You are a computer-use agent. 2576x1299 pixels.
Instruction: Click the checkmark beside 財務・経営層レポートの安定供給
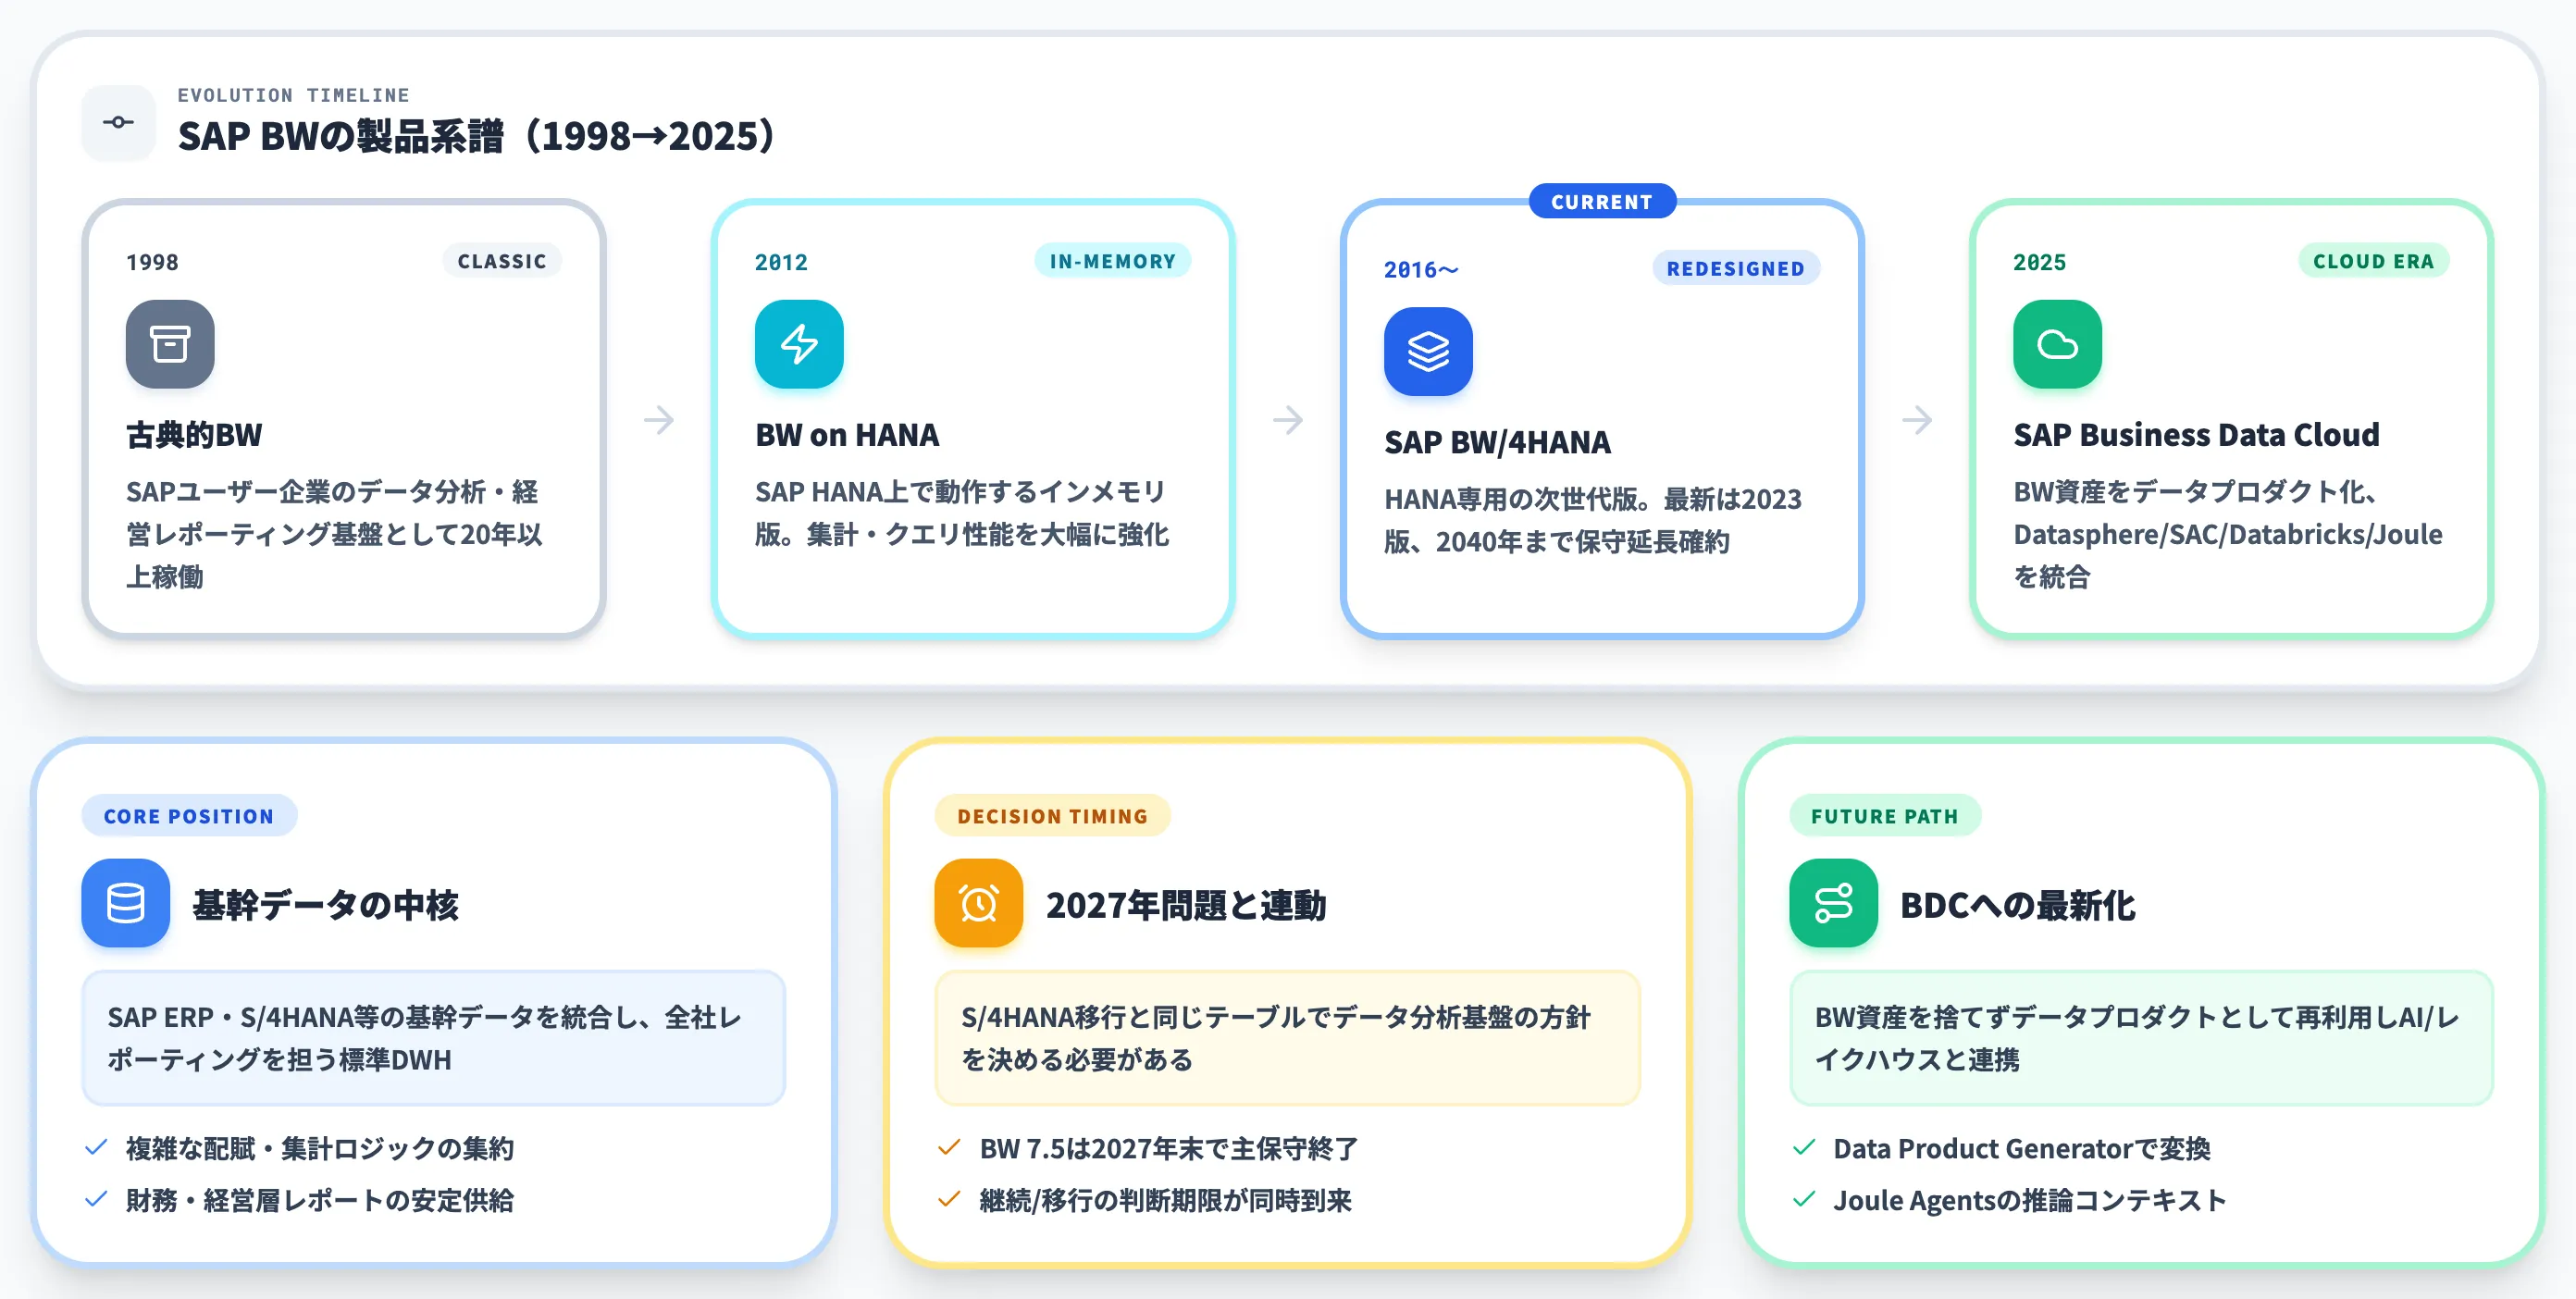coord(96,1199)
